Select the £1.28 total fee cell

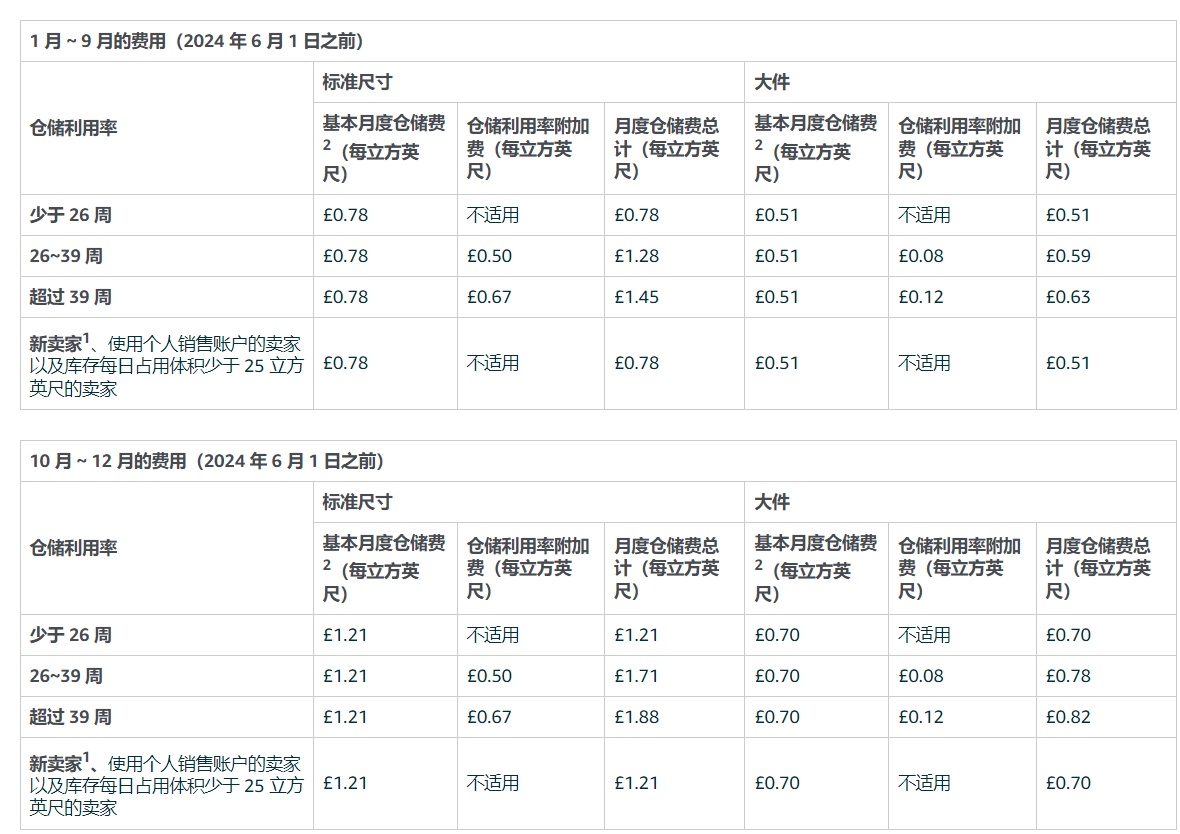click(x=637, y=256)
